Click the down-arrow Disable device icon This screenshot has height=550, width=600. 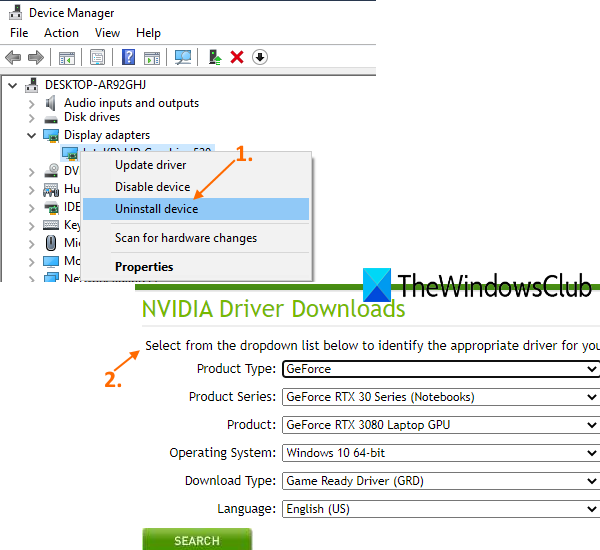pos(260,57)
